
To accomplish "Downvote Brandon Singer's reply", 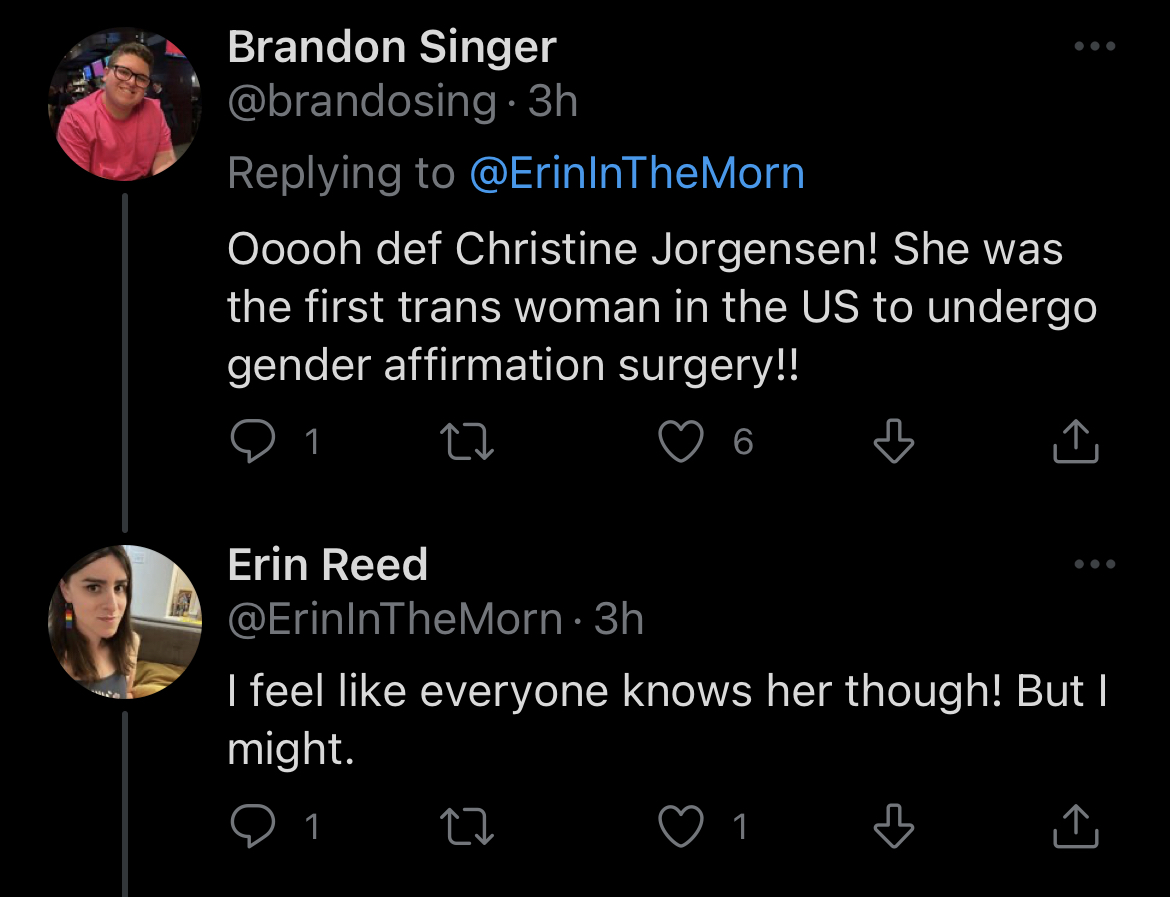I will pos(893,442).
